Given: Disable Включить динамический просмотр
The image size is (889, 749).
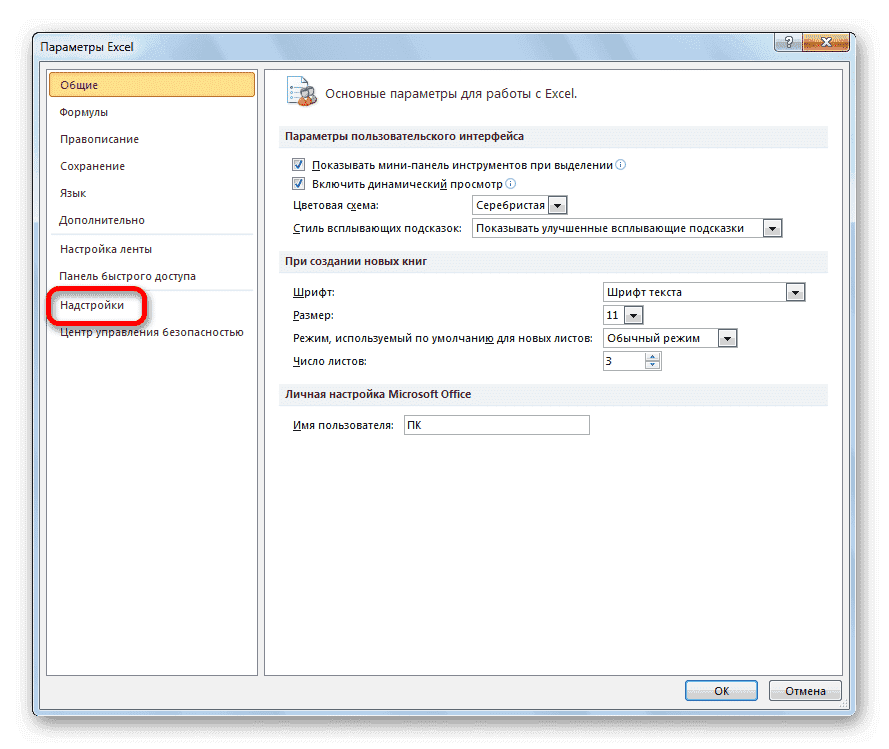Looking at the screenshot, I should (x=298, y=183).
